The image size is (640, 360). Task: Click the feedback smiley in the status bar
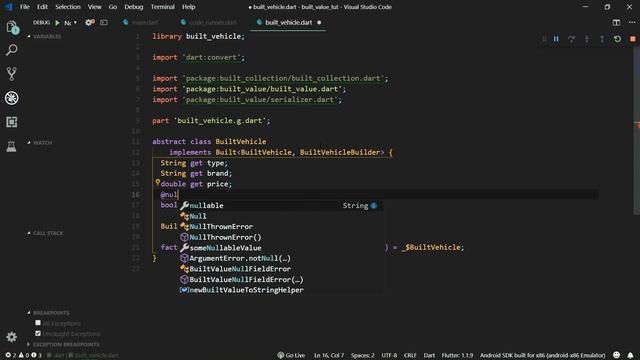point(616,355)
